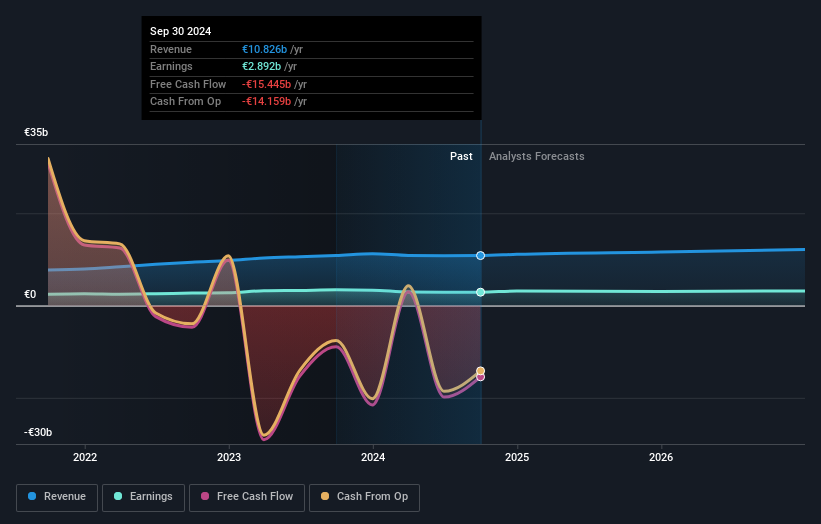Click the pink Free Cash Flow data point
Image resolution: width=821 pixels, height=524 pixels.
point(480,377)
